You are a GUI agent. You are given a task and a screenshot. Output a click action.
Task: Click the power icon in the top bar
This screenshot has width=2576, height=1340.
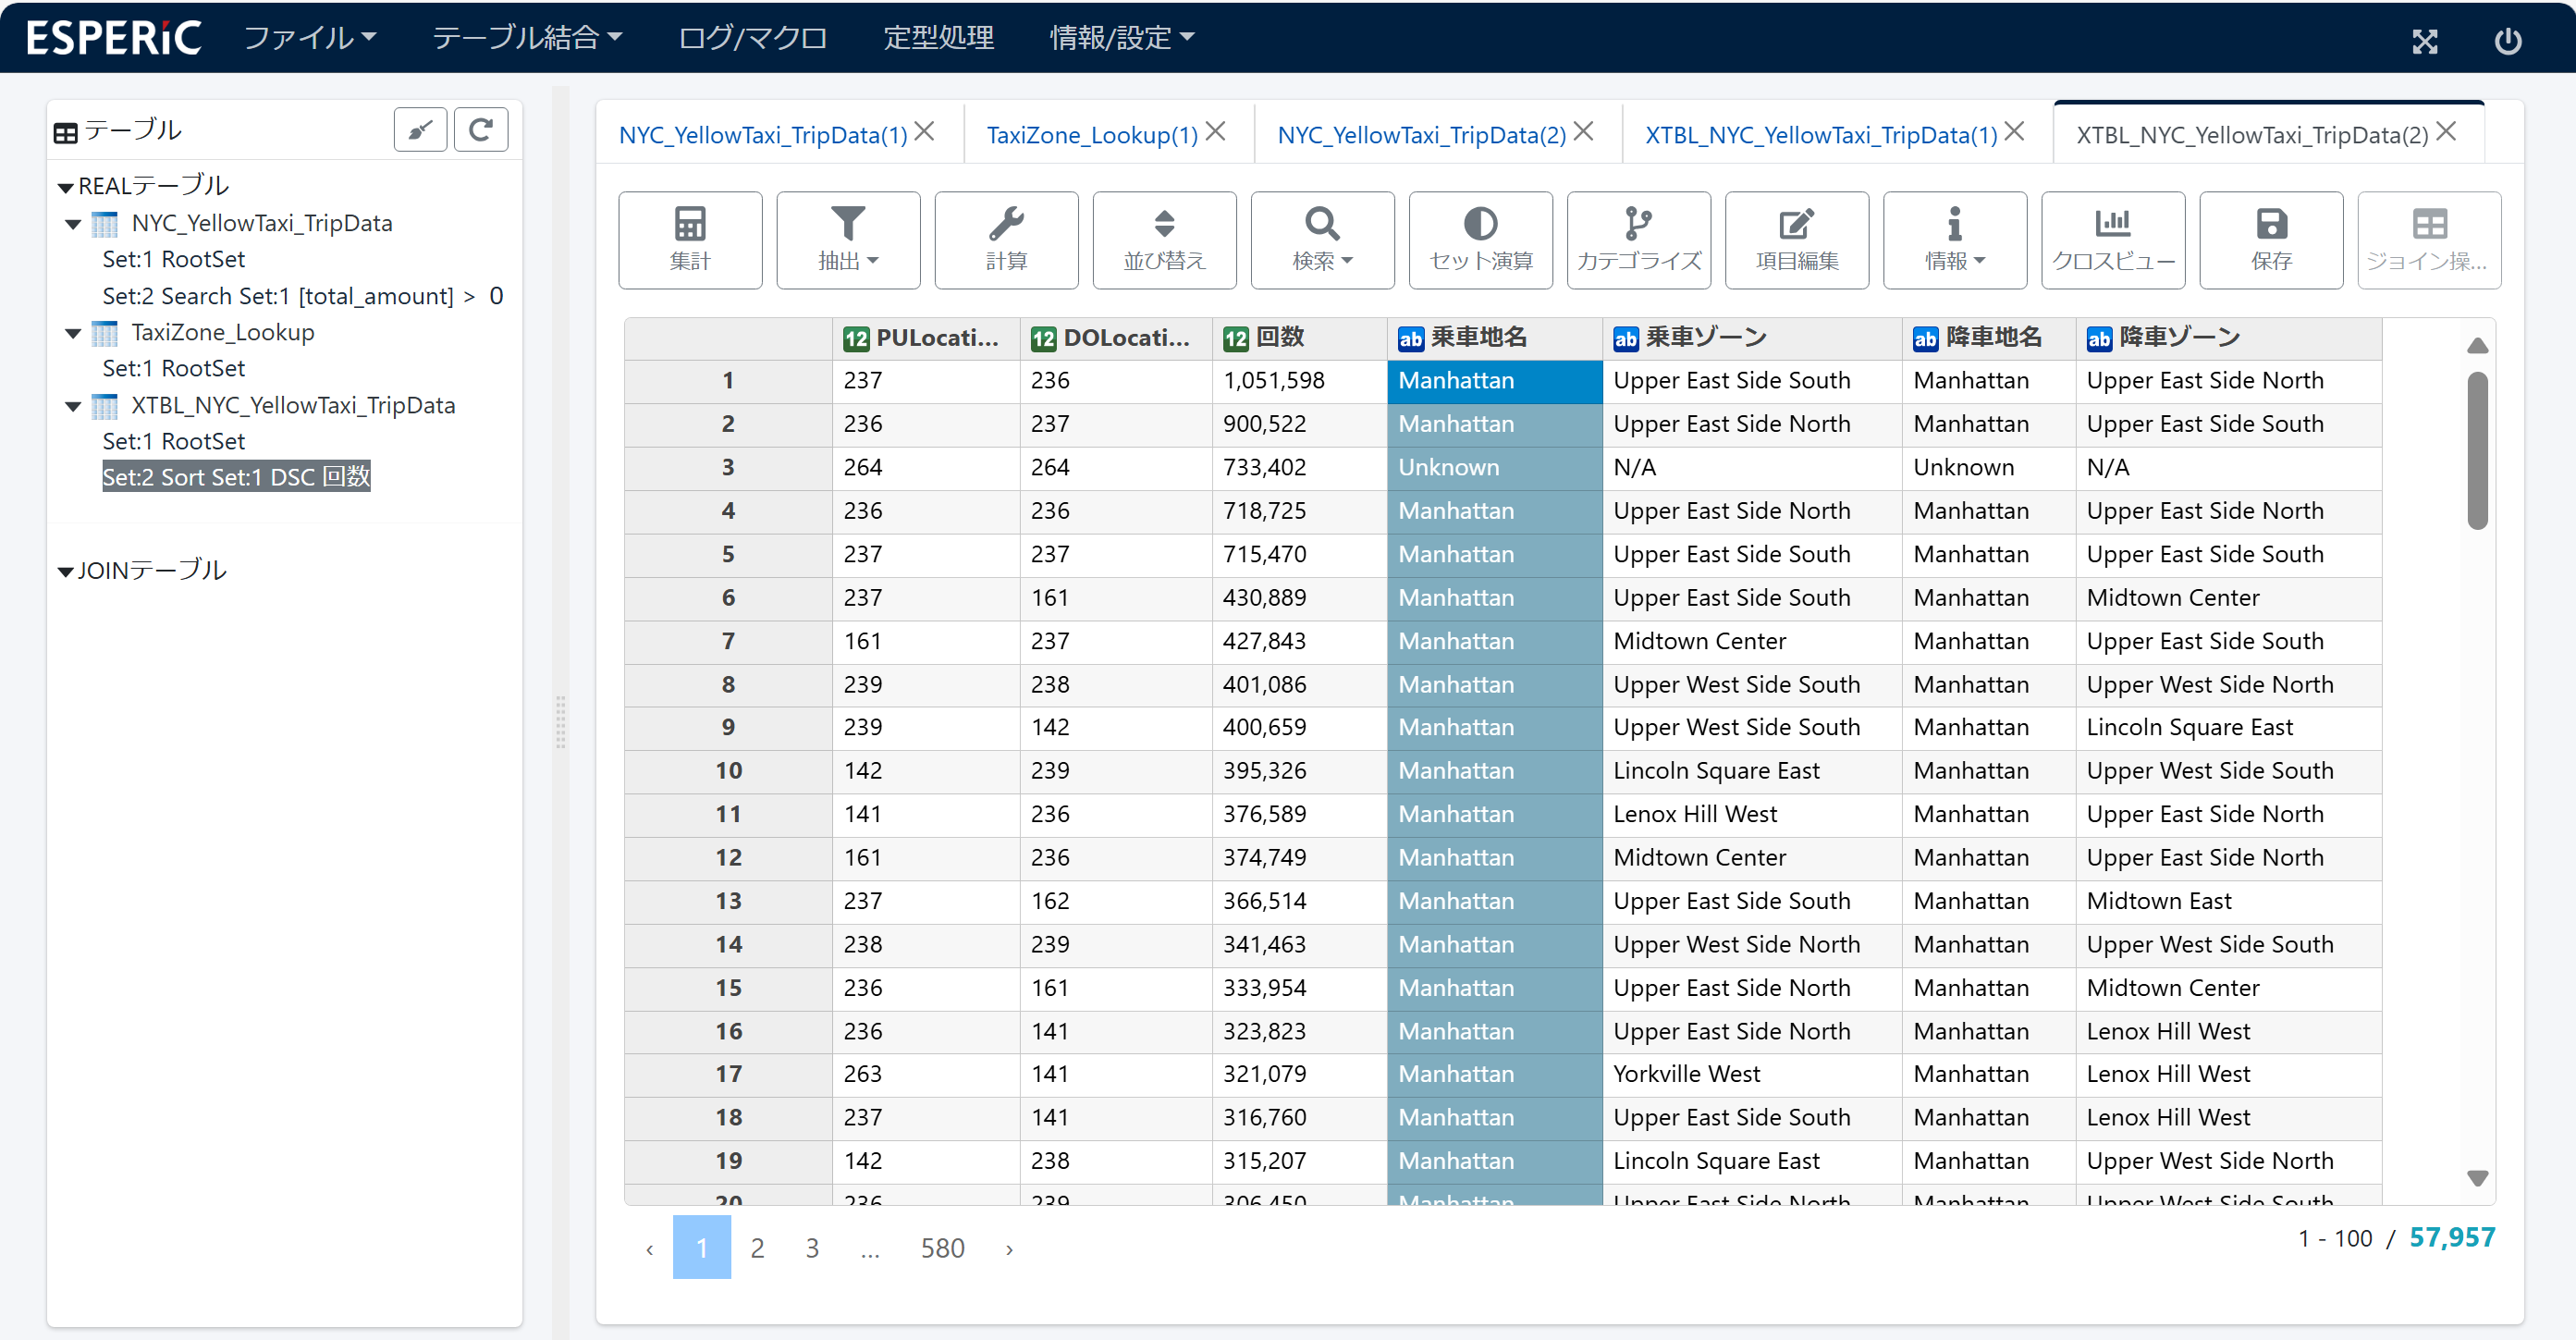point(2506,40)
